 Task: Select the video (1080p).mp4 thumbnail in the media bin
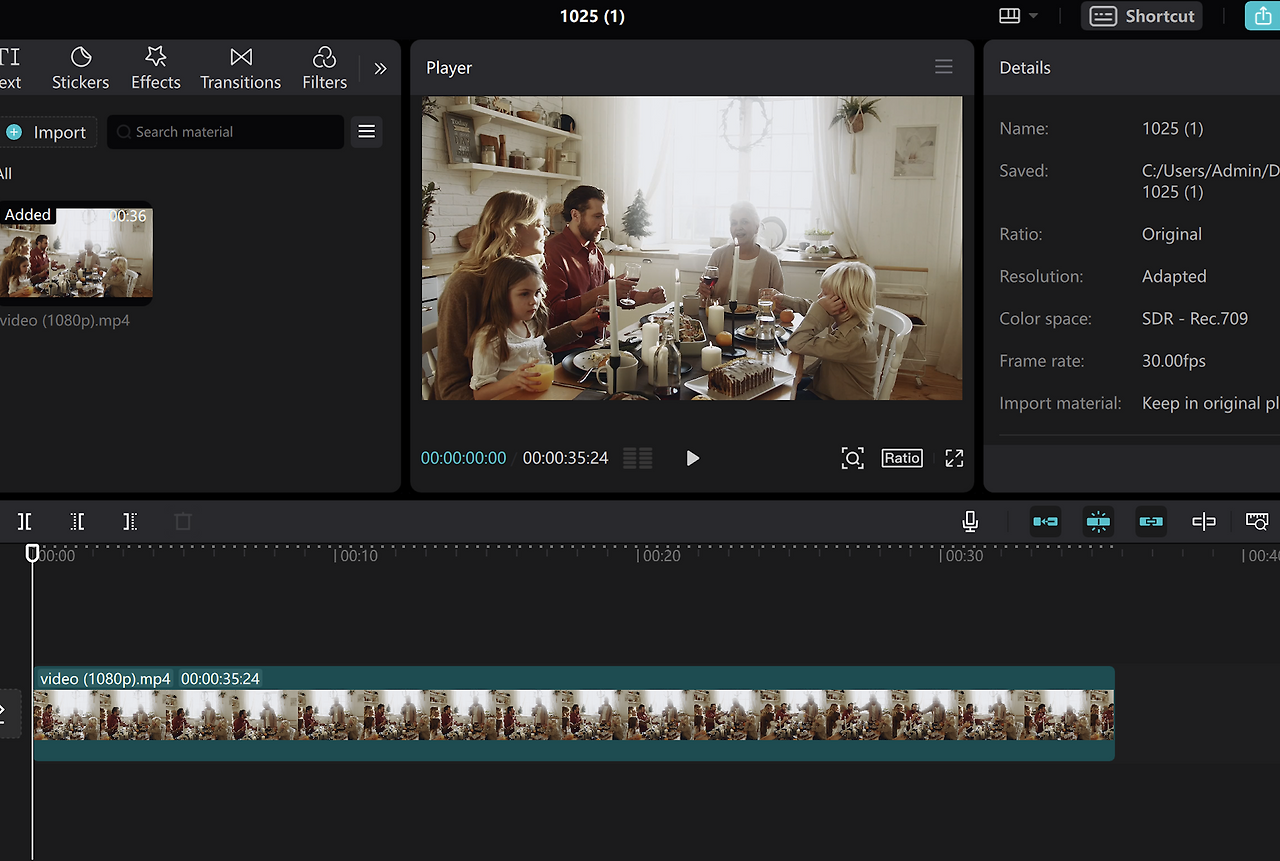tap(76, 253)
